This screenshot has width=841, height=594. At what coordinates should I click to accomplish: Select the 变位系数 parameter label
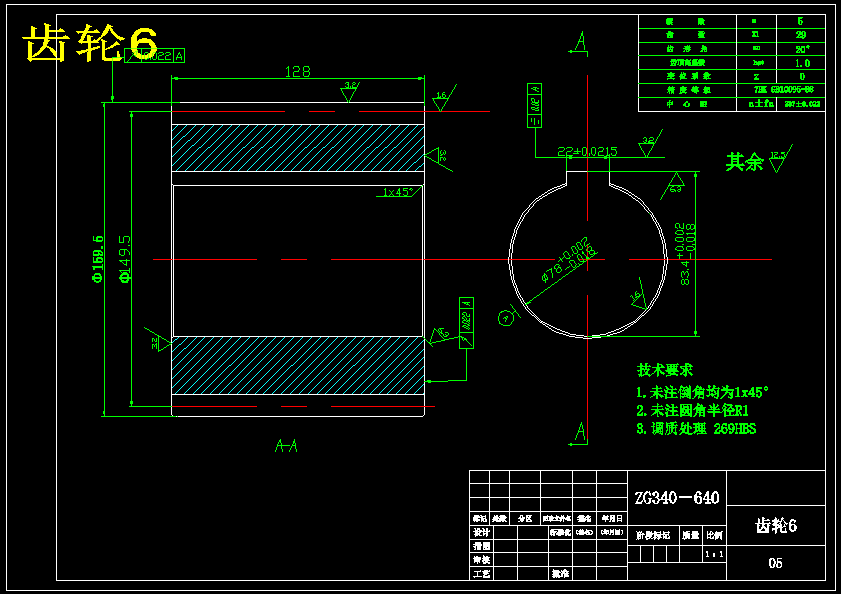[x=687, y=76]
